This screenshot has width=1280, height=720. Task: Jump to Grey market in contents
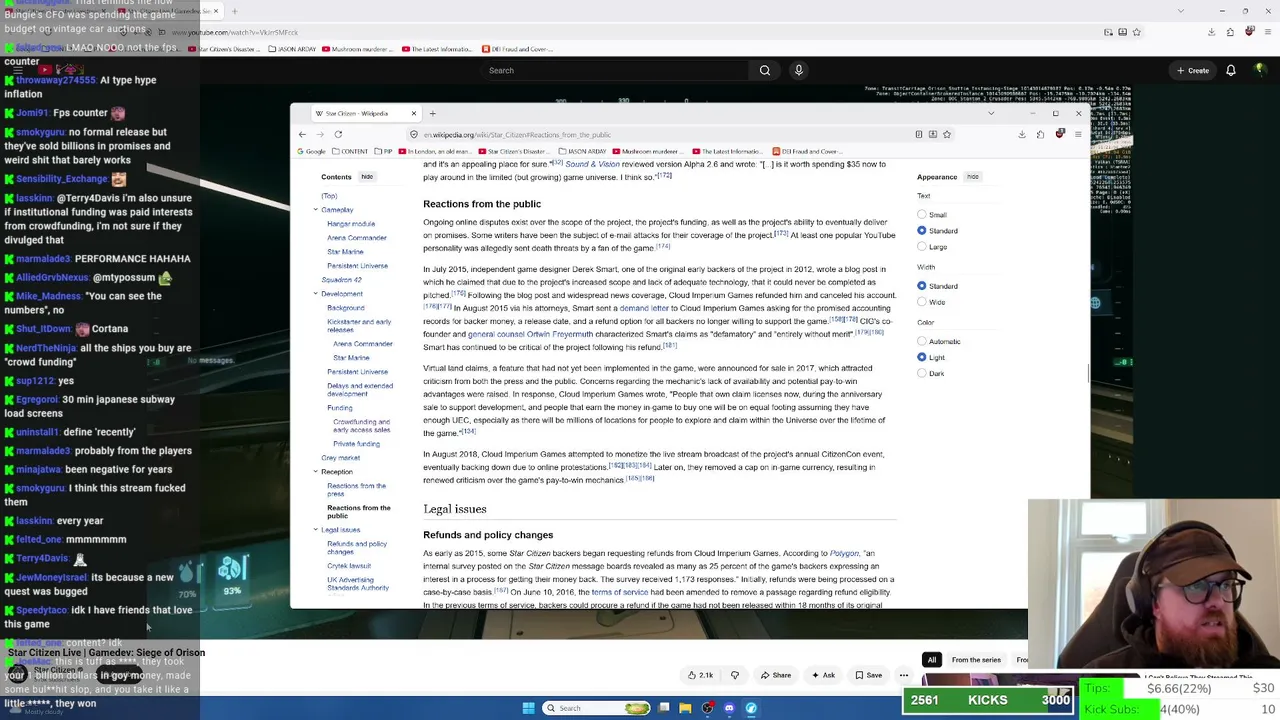(x=341, y=458)
